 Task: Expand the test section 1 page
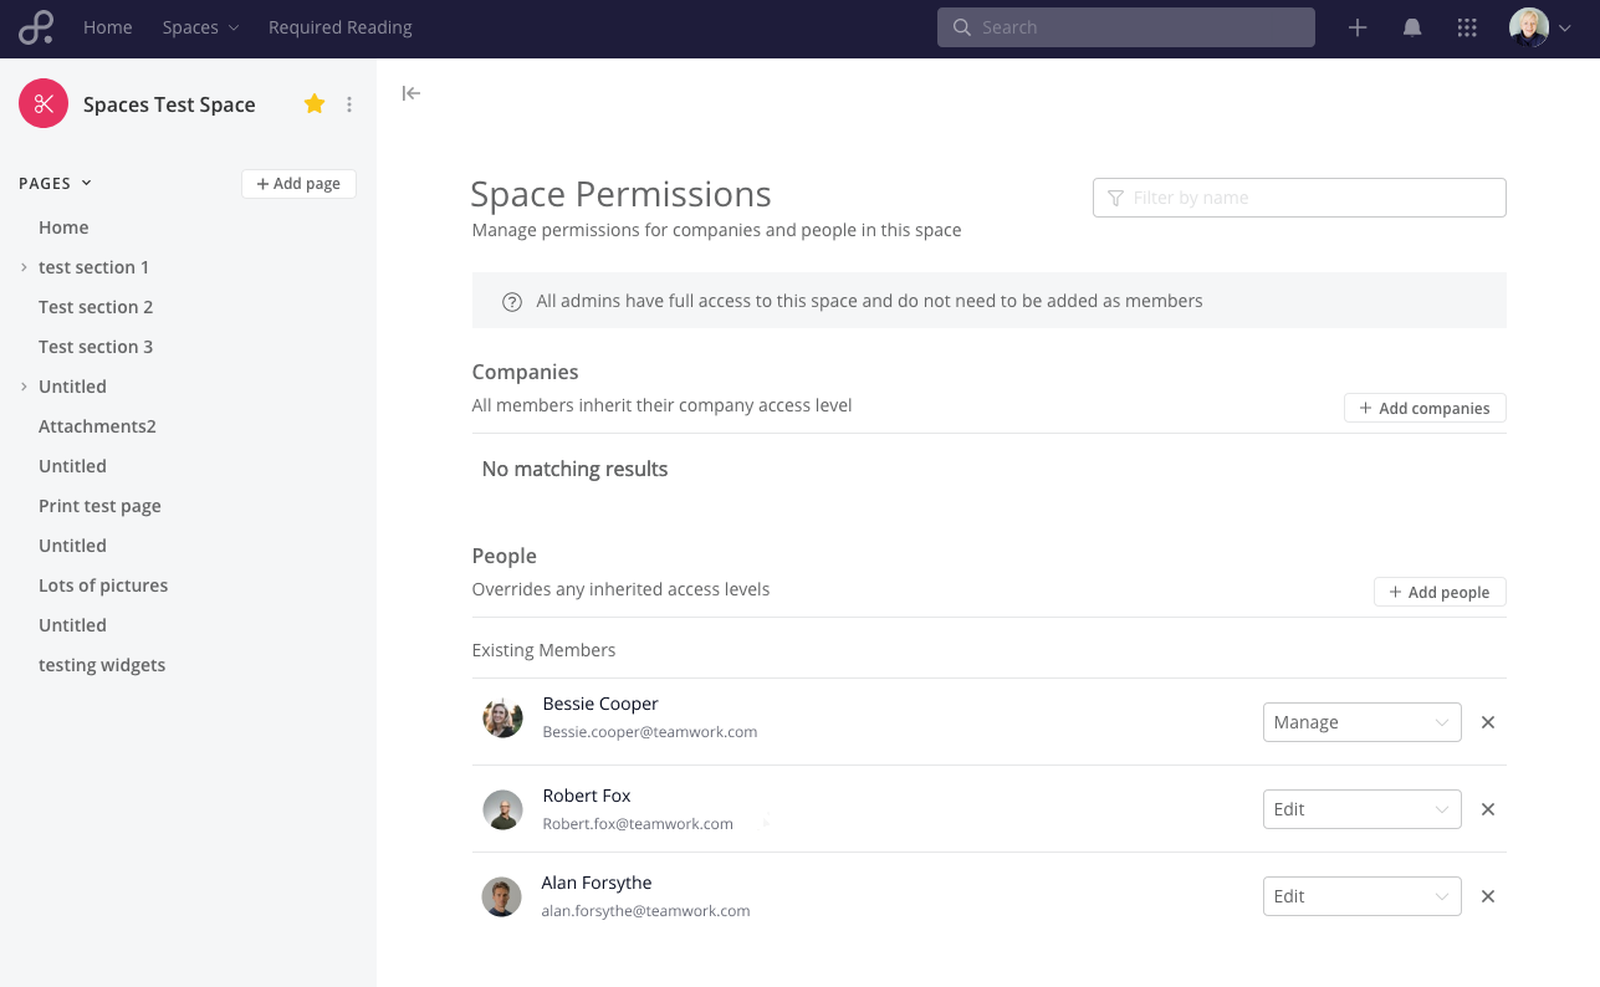pyautogui.click(x=24, y=267)
